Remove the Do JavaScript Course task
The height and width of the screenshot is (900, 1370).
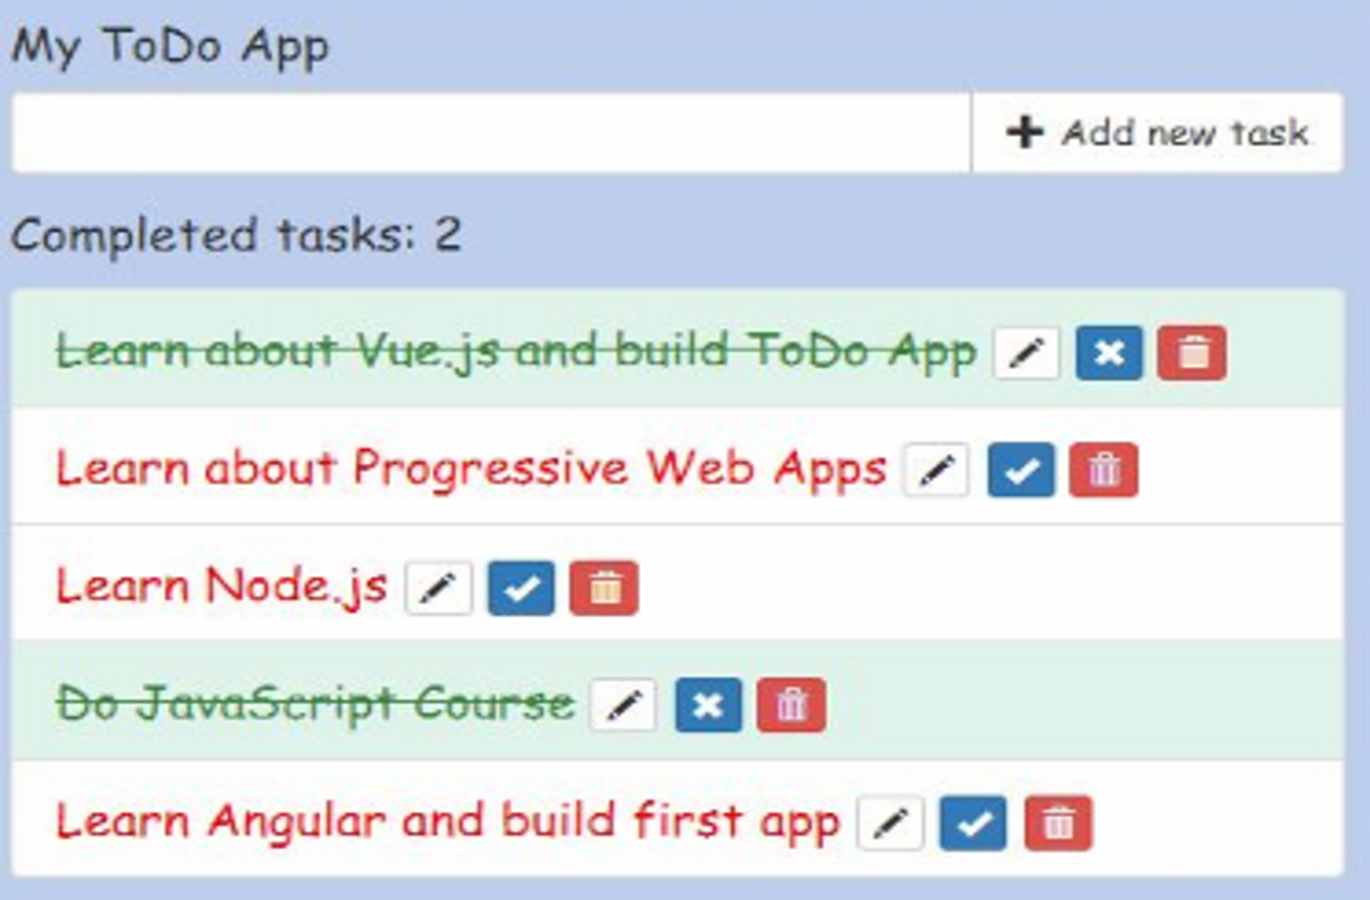791,705
